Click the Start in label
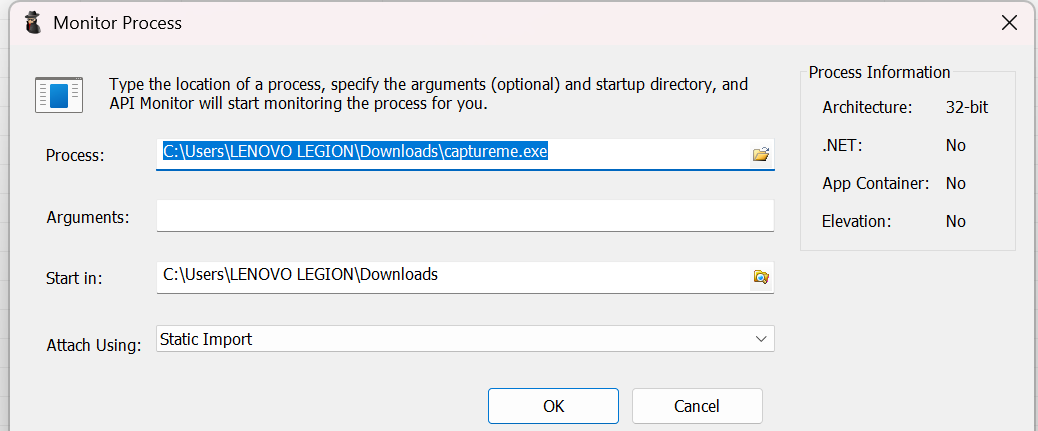Screen dimensions: 1038x431 (75, 279)
